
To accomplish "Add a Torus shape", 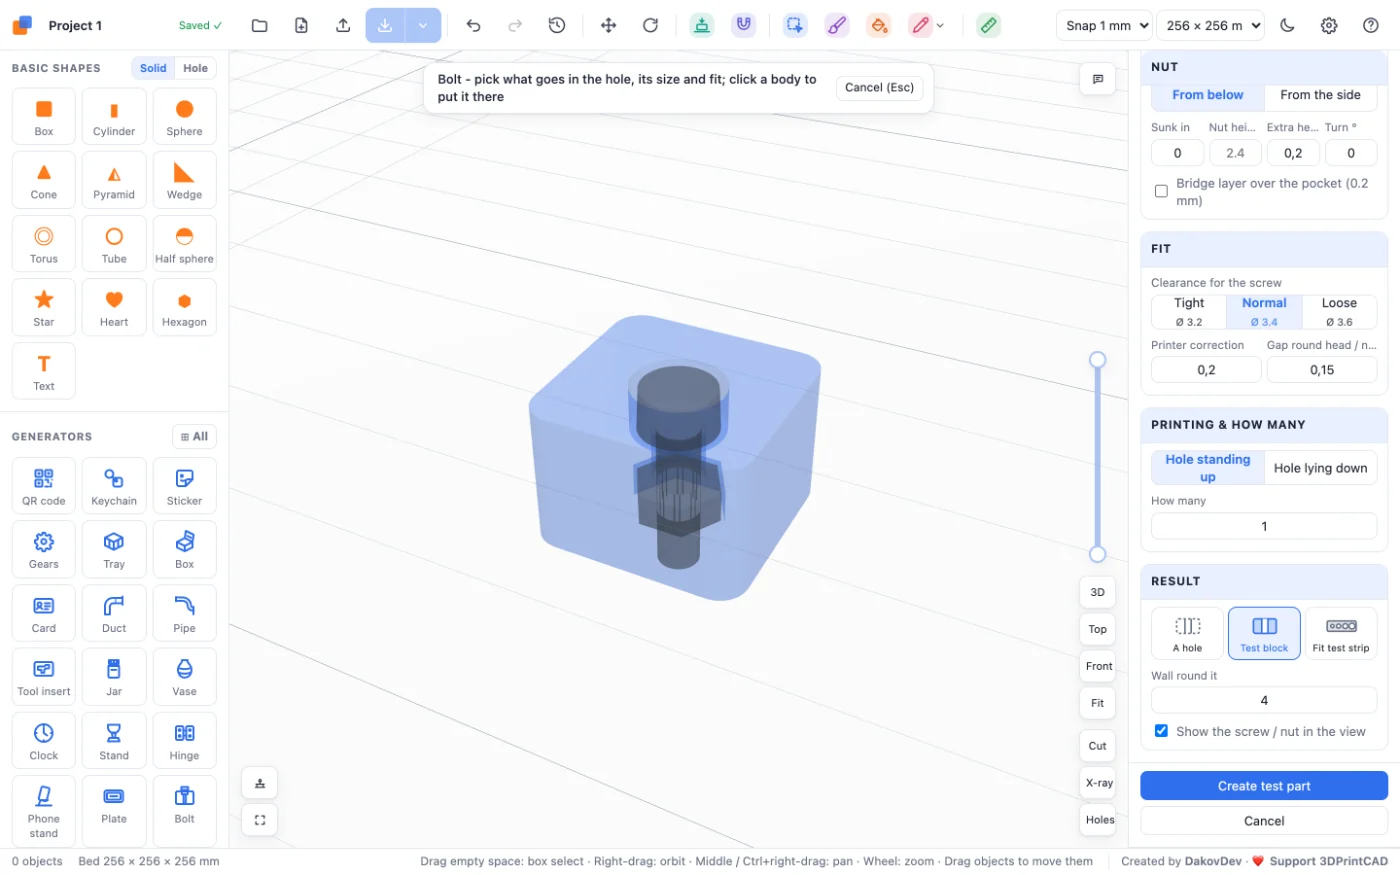I will click(x=44, y=244).
